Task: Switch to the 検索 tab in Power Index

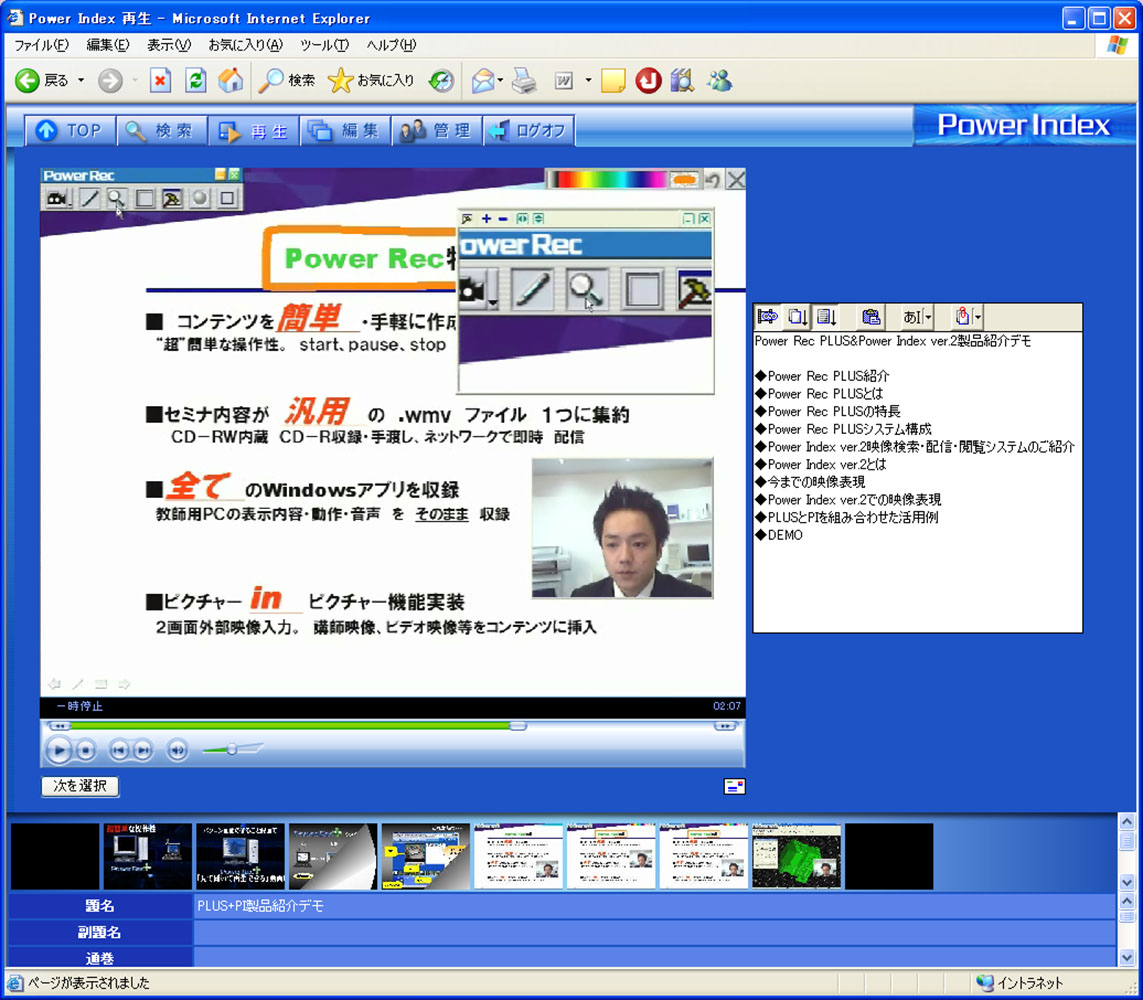Action: (161, 130)
